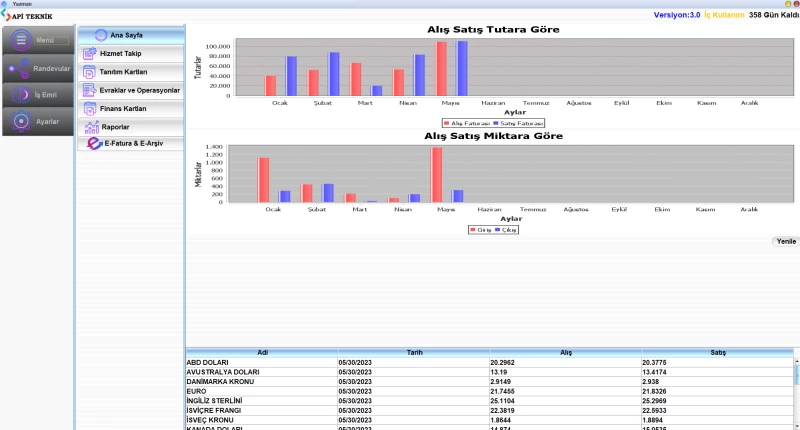
Task: Click the red Alış Faturası legend swatch
Action: [x=446, y=123]
